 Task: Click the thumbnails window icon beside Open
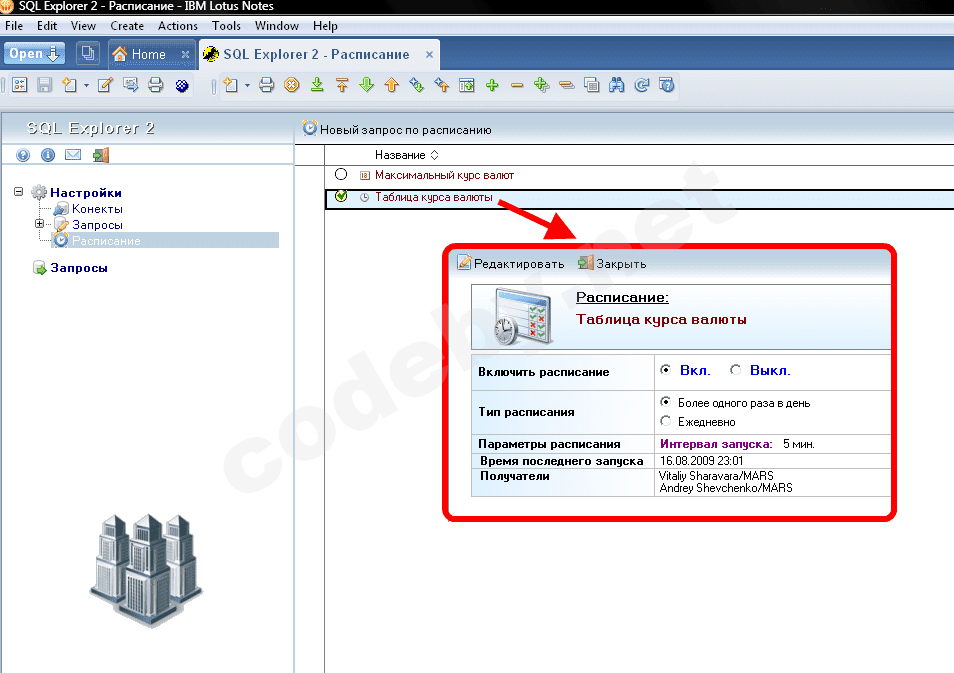pos(88,54)
